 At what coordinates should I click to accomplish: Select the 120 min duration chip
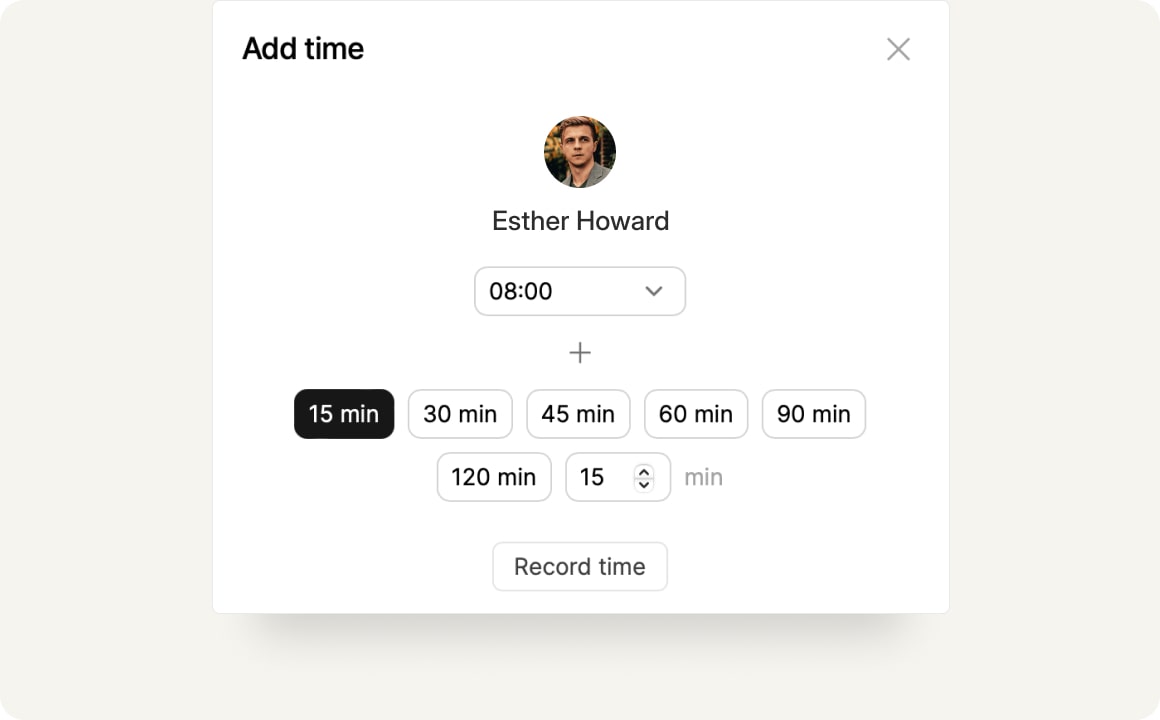(494, 477)
